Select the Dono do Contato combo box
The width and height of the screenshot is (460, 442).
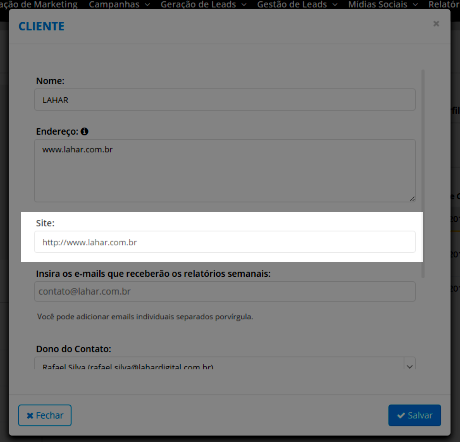tap(225, 363)
